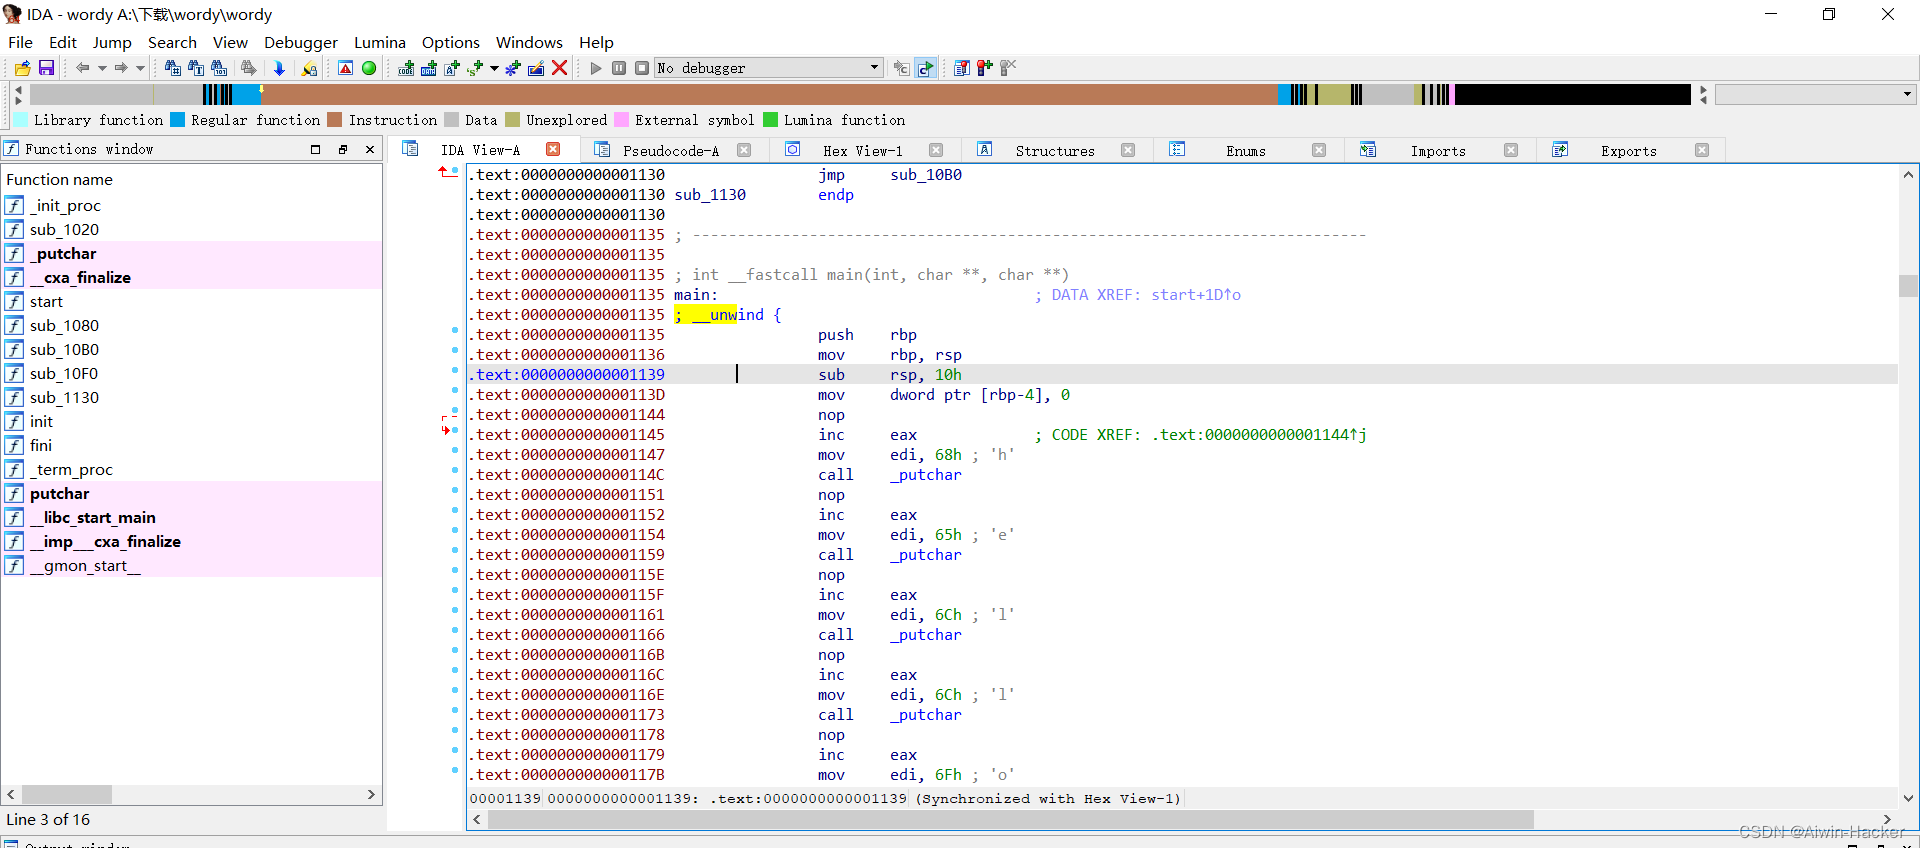Close the Hex View-1 tab

[936, 150]
